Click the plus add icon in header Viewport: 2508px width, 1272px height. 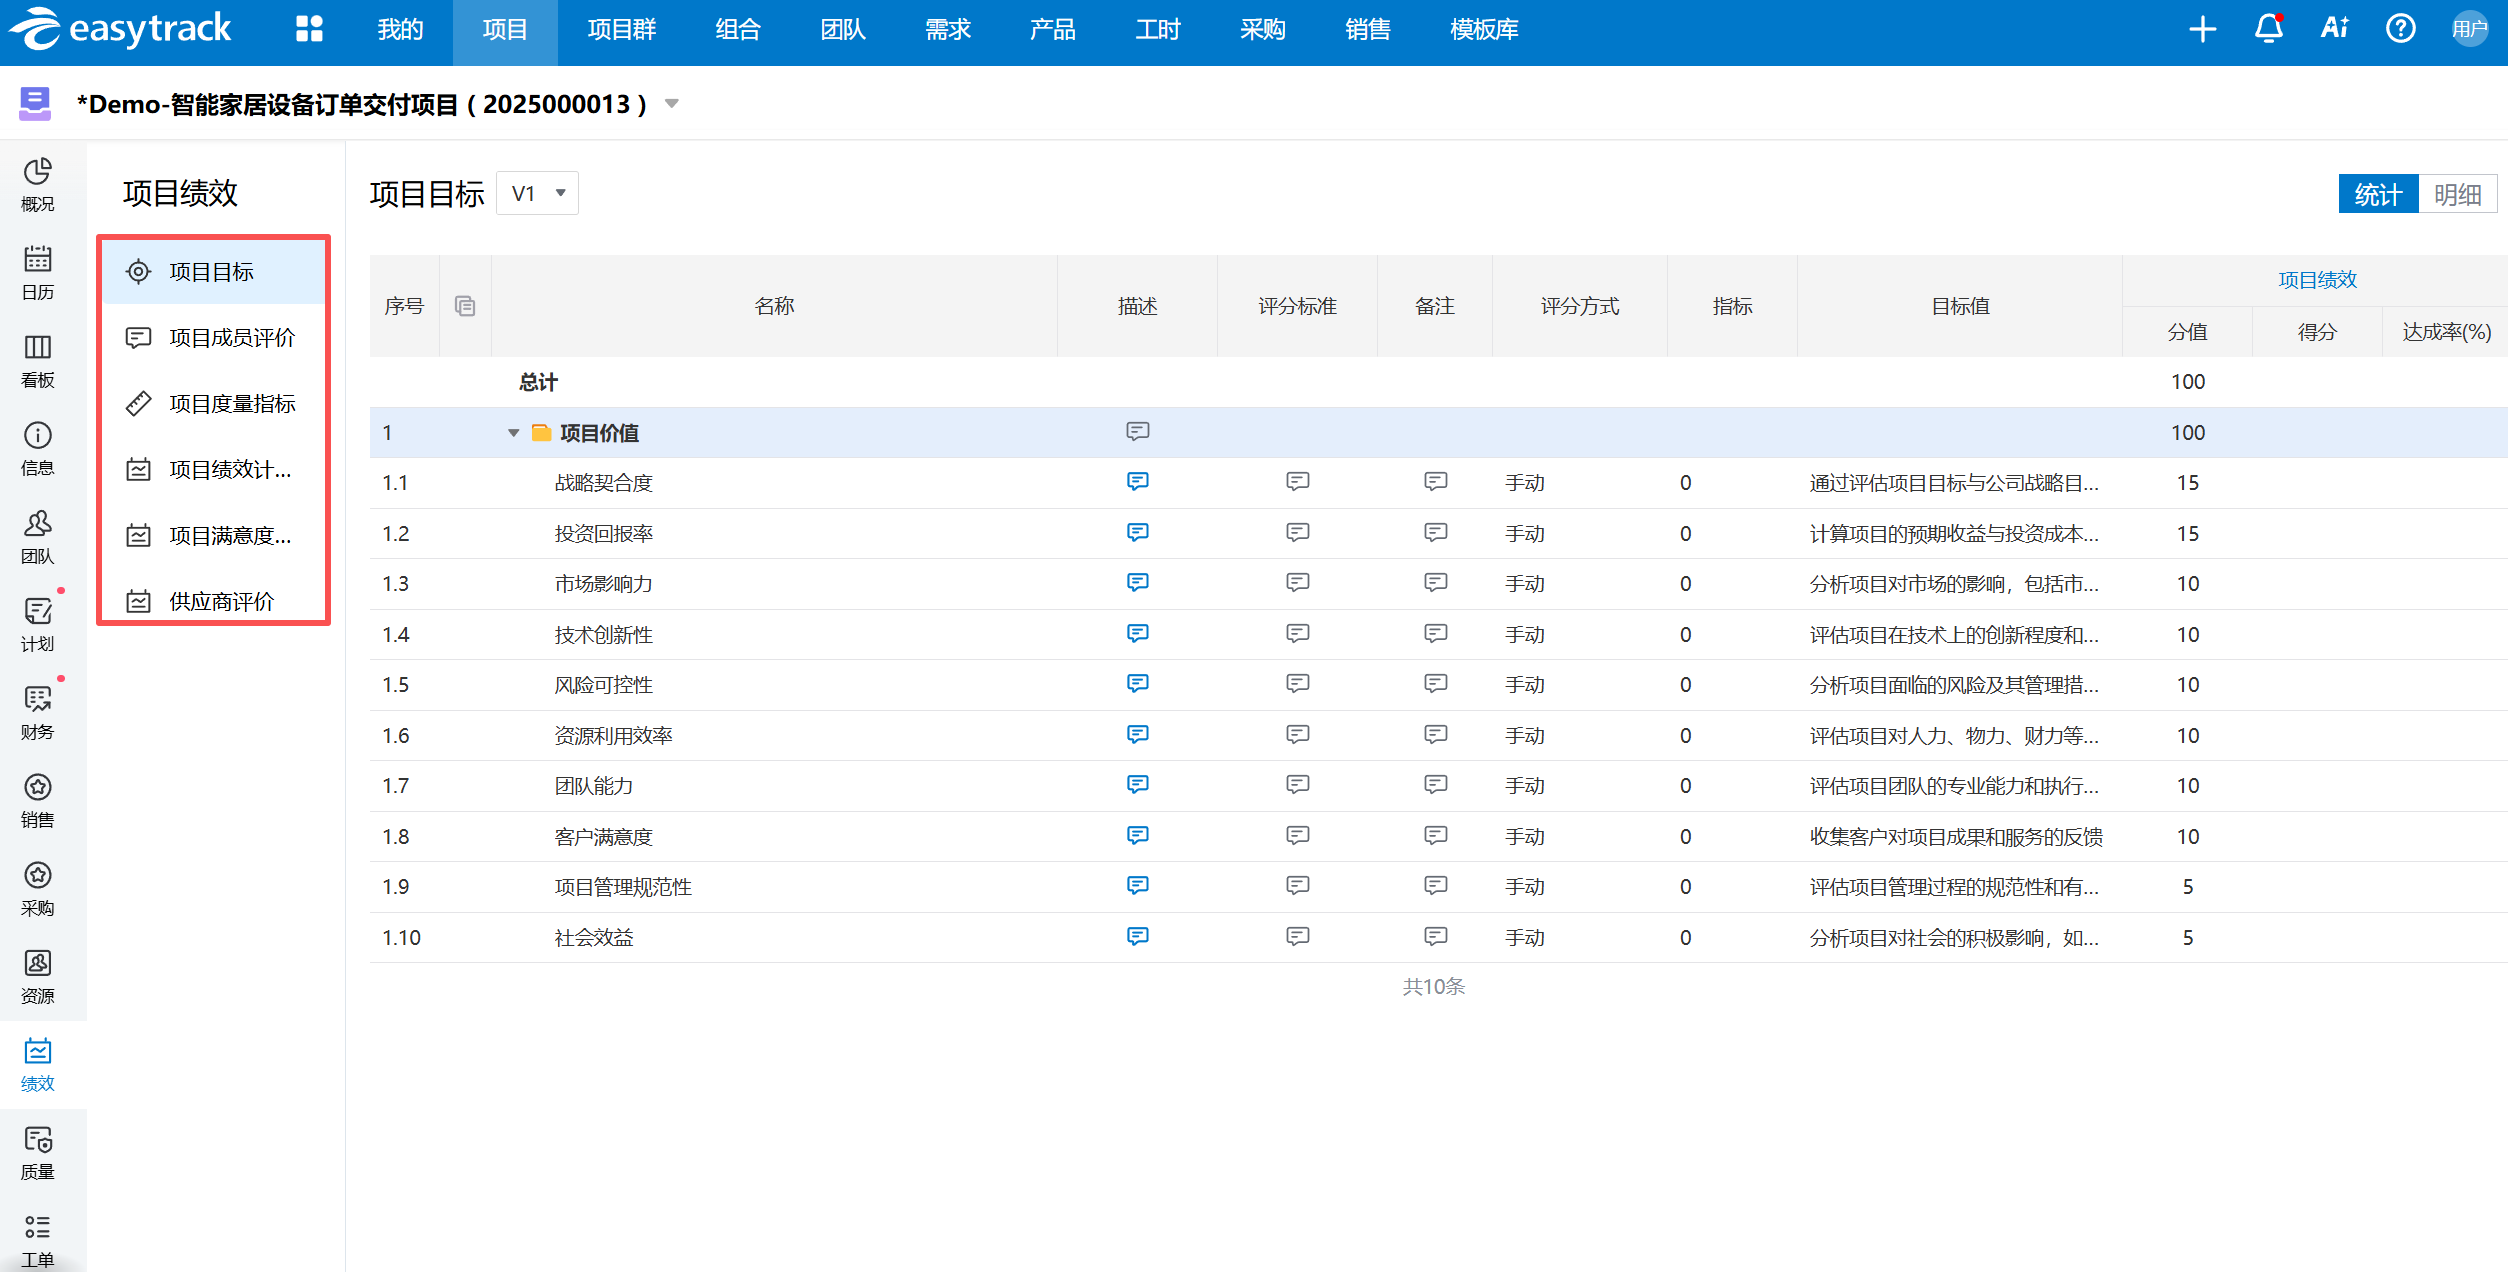click(x=2202, y=29)
